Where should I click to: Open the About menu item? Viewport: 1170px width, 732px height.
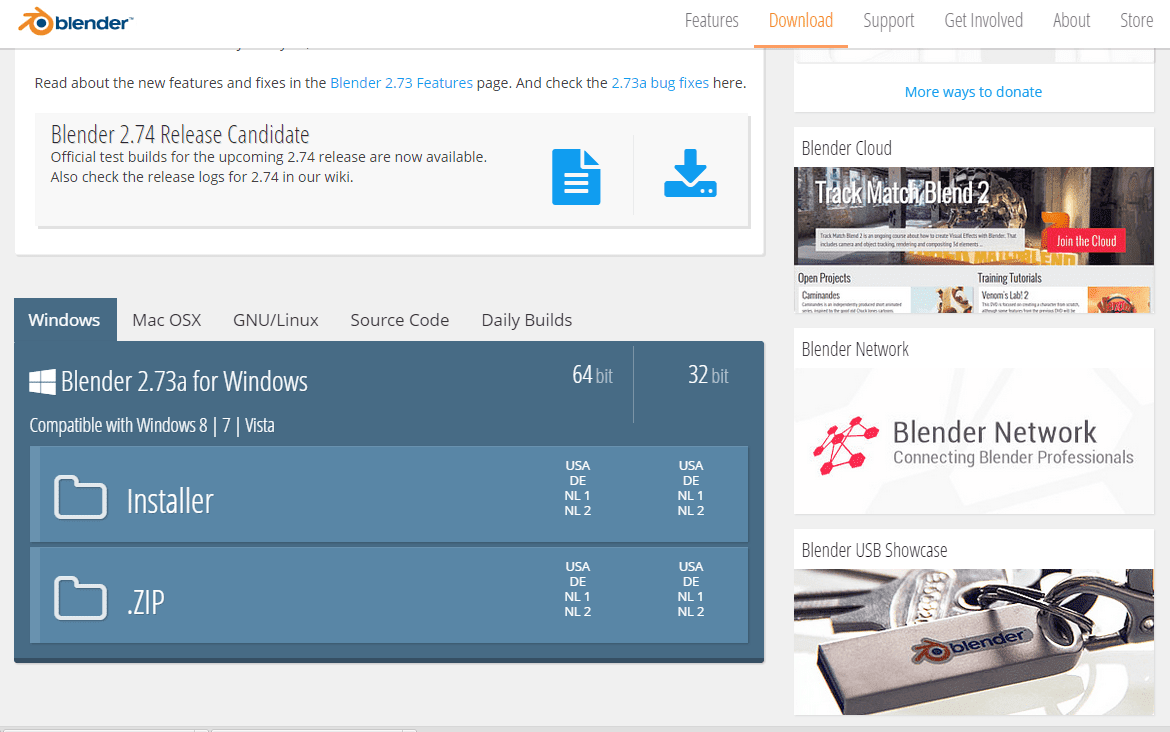(x=1071, y=21)
